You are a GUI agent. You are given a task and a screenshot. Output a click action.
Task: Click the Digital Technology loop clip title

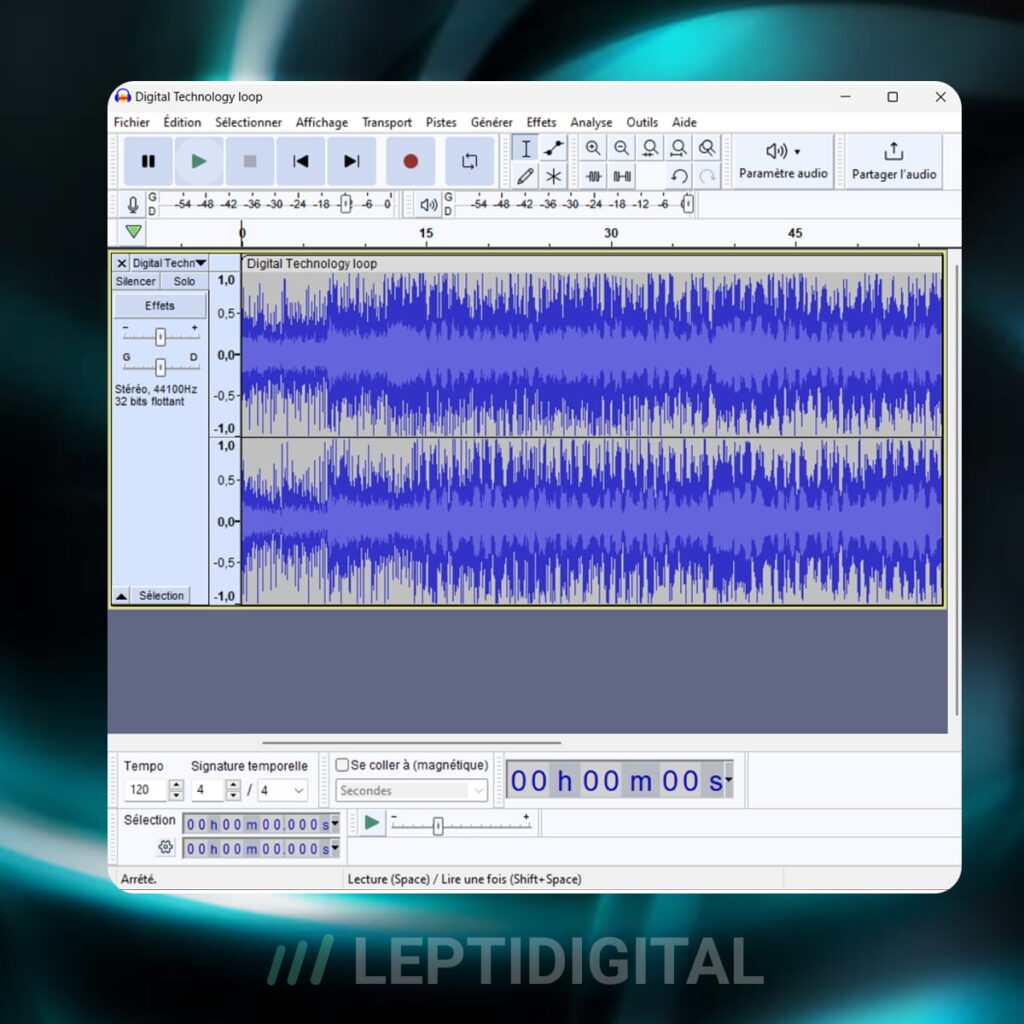click(x=312, y=264)
